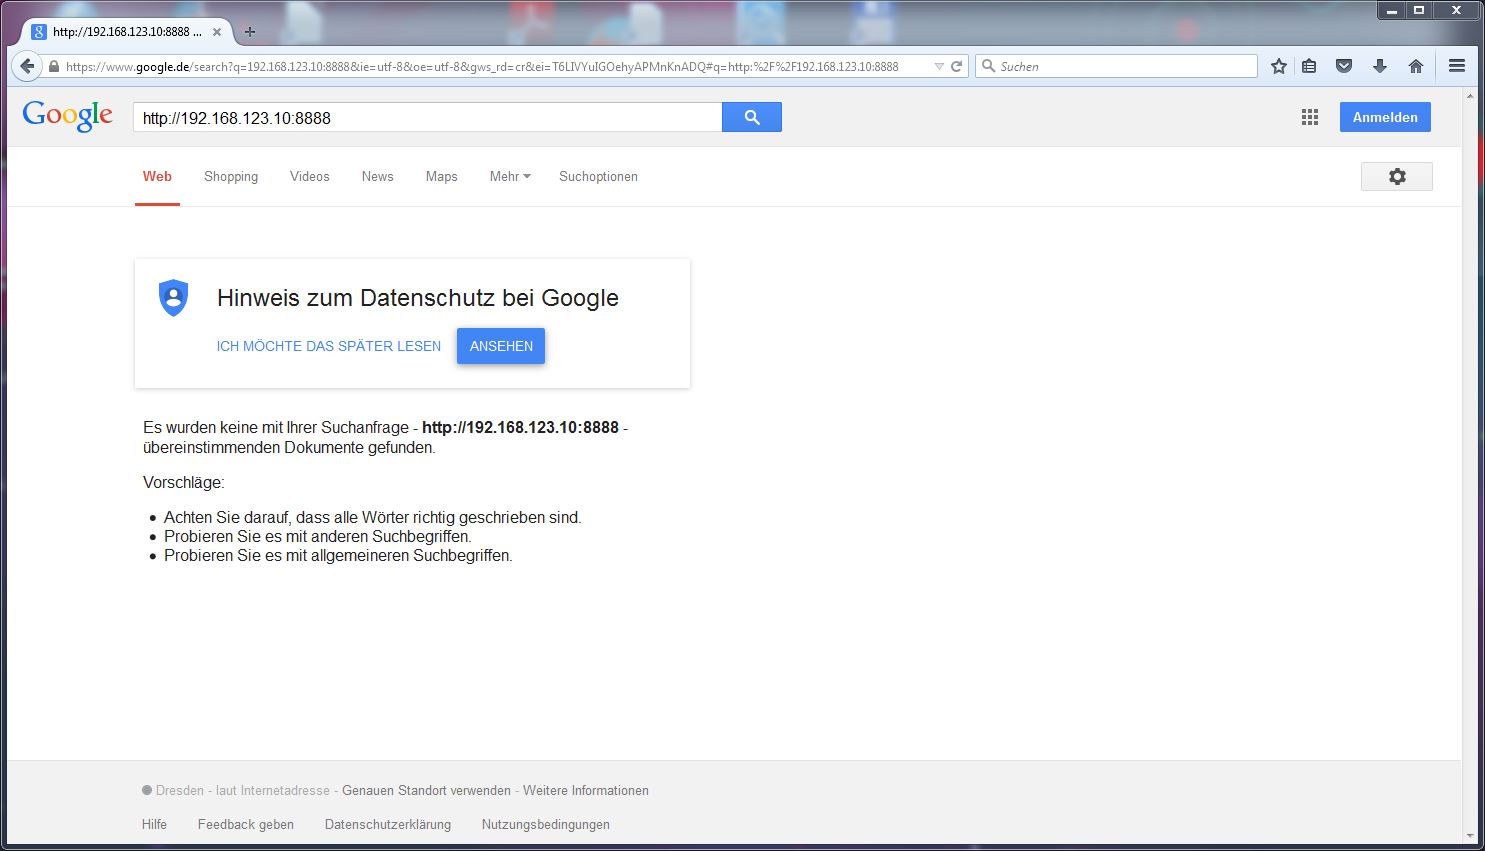Image resolution: width=1485 pixels, height=851 pixels.
Task: Open the Datenschutzerklärung link
Action: pyautogui.click(x=388, y=824)
